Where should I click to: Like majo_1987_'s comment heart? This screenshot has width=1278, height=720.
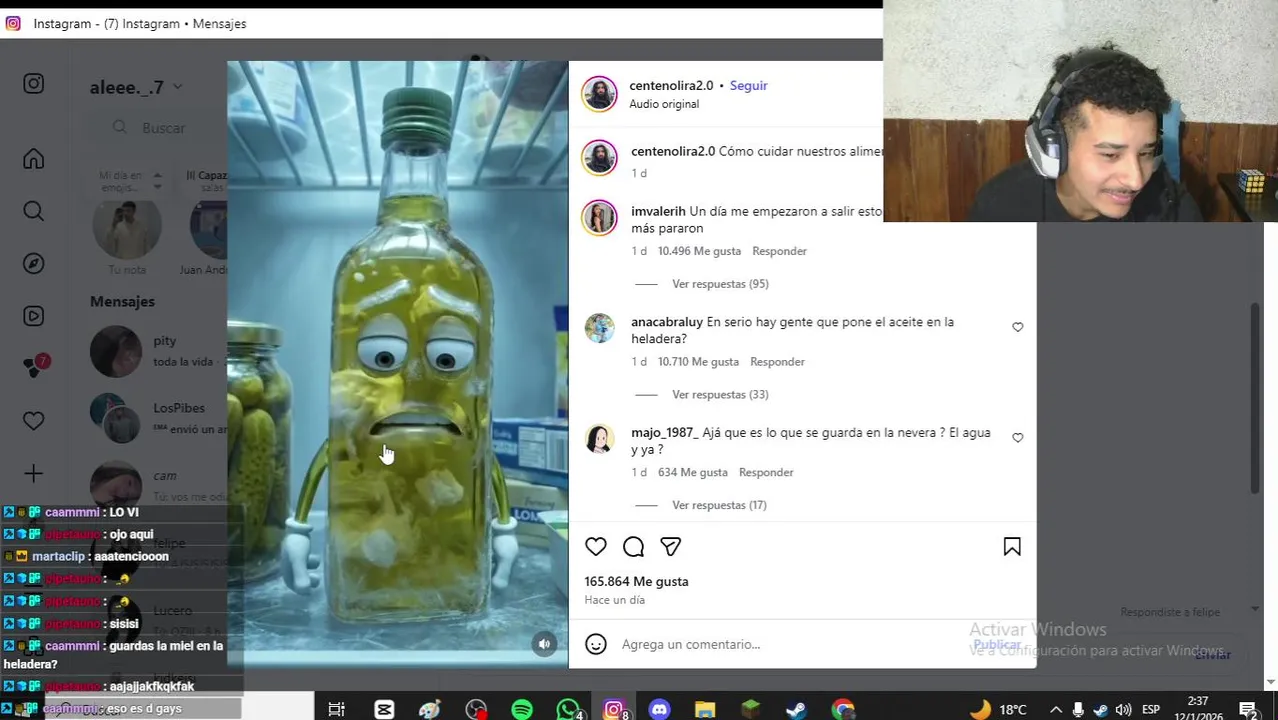coord(1017,437)
